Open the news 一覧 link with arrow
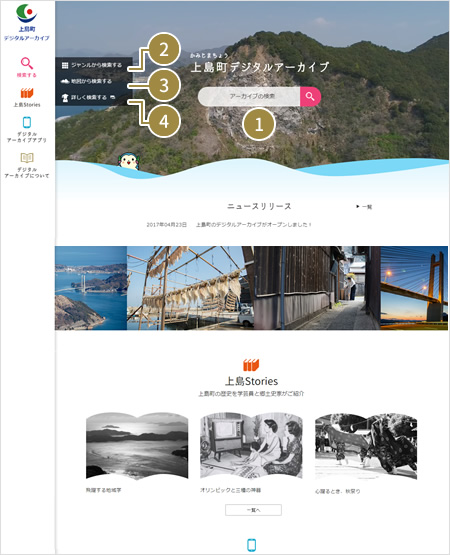This screenshot has width=450, height=555. coord(364,207)
